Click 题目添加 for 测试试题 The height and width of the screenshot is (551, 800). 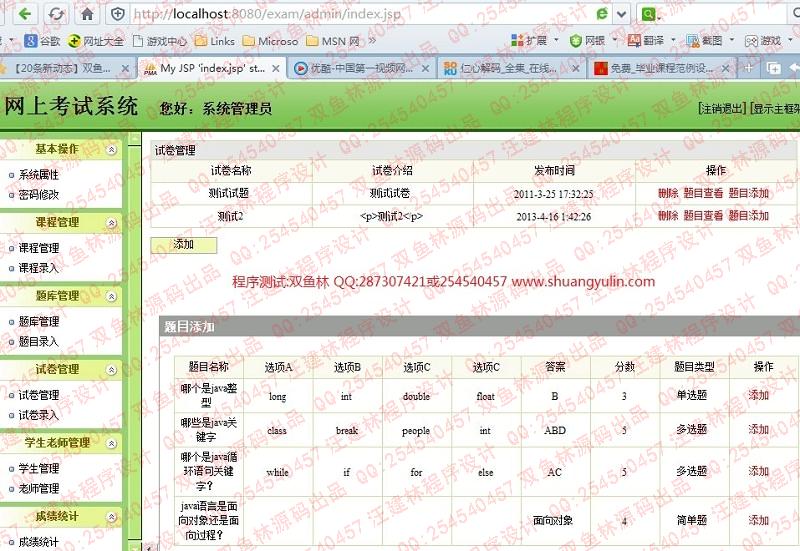point(748,193)
